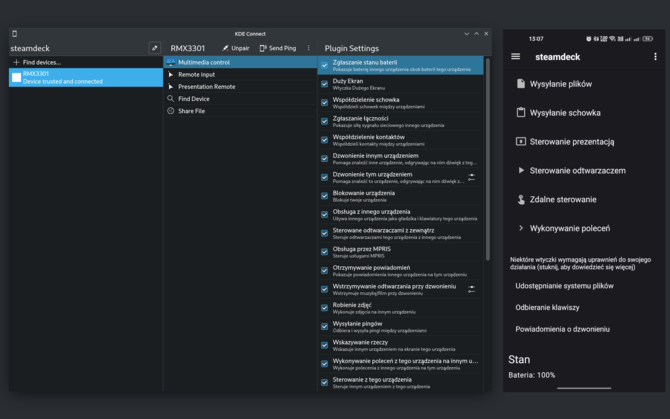Open Presentation Remote

point(241,87)
